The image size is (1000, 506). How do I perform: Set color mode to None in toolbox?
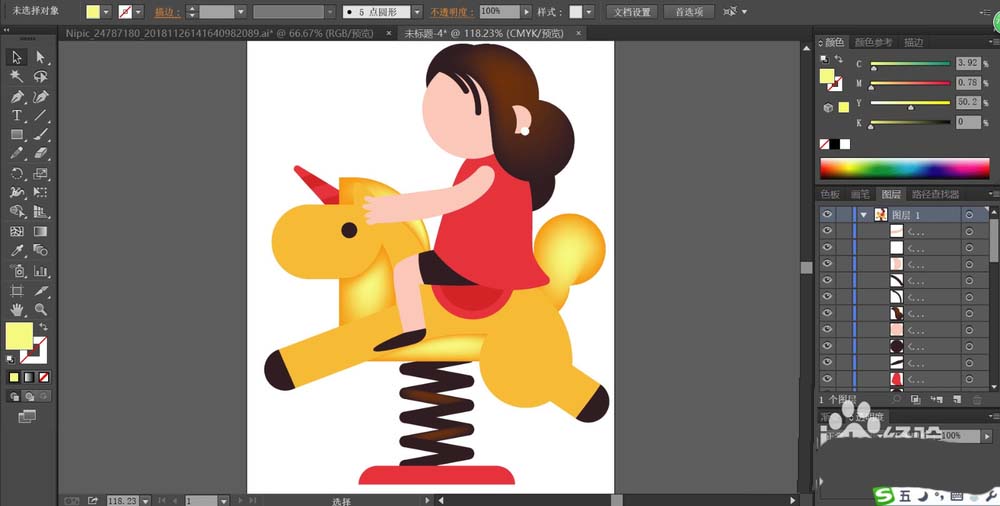click(x=44, y=377)
